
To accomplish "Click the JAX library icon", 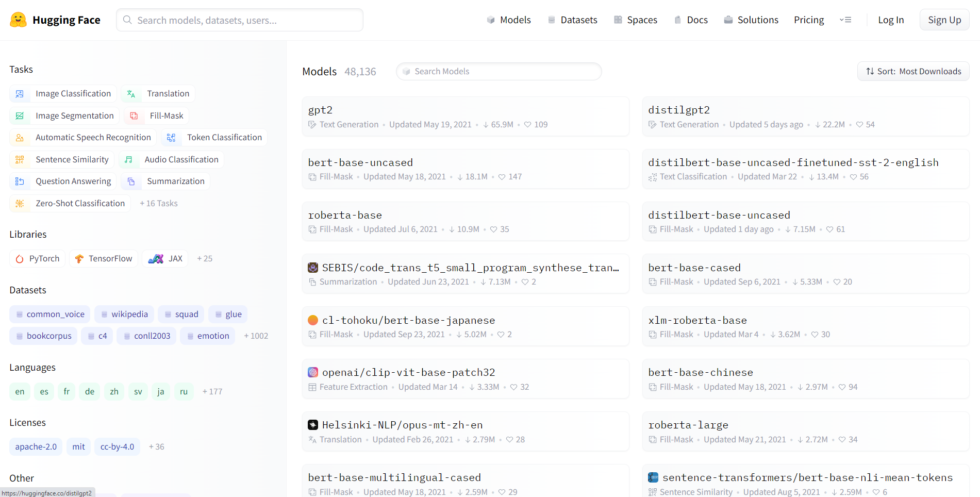I will [x=155, y=259].
